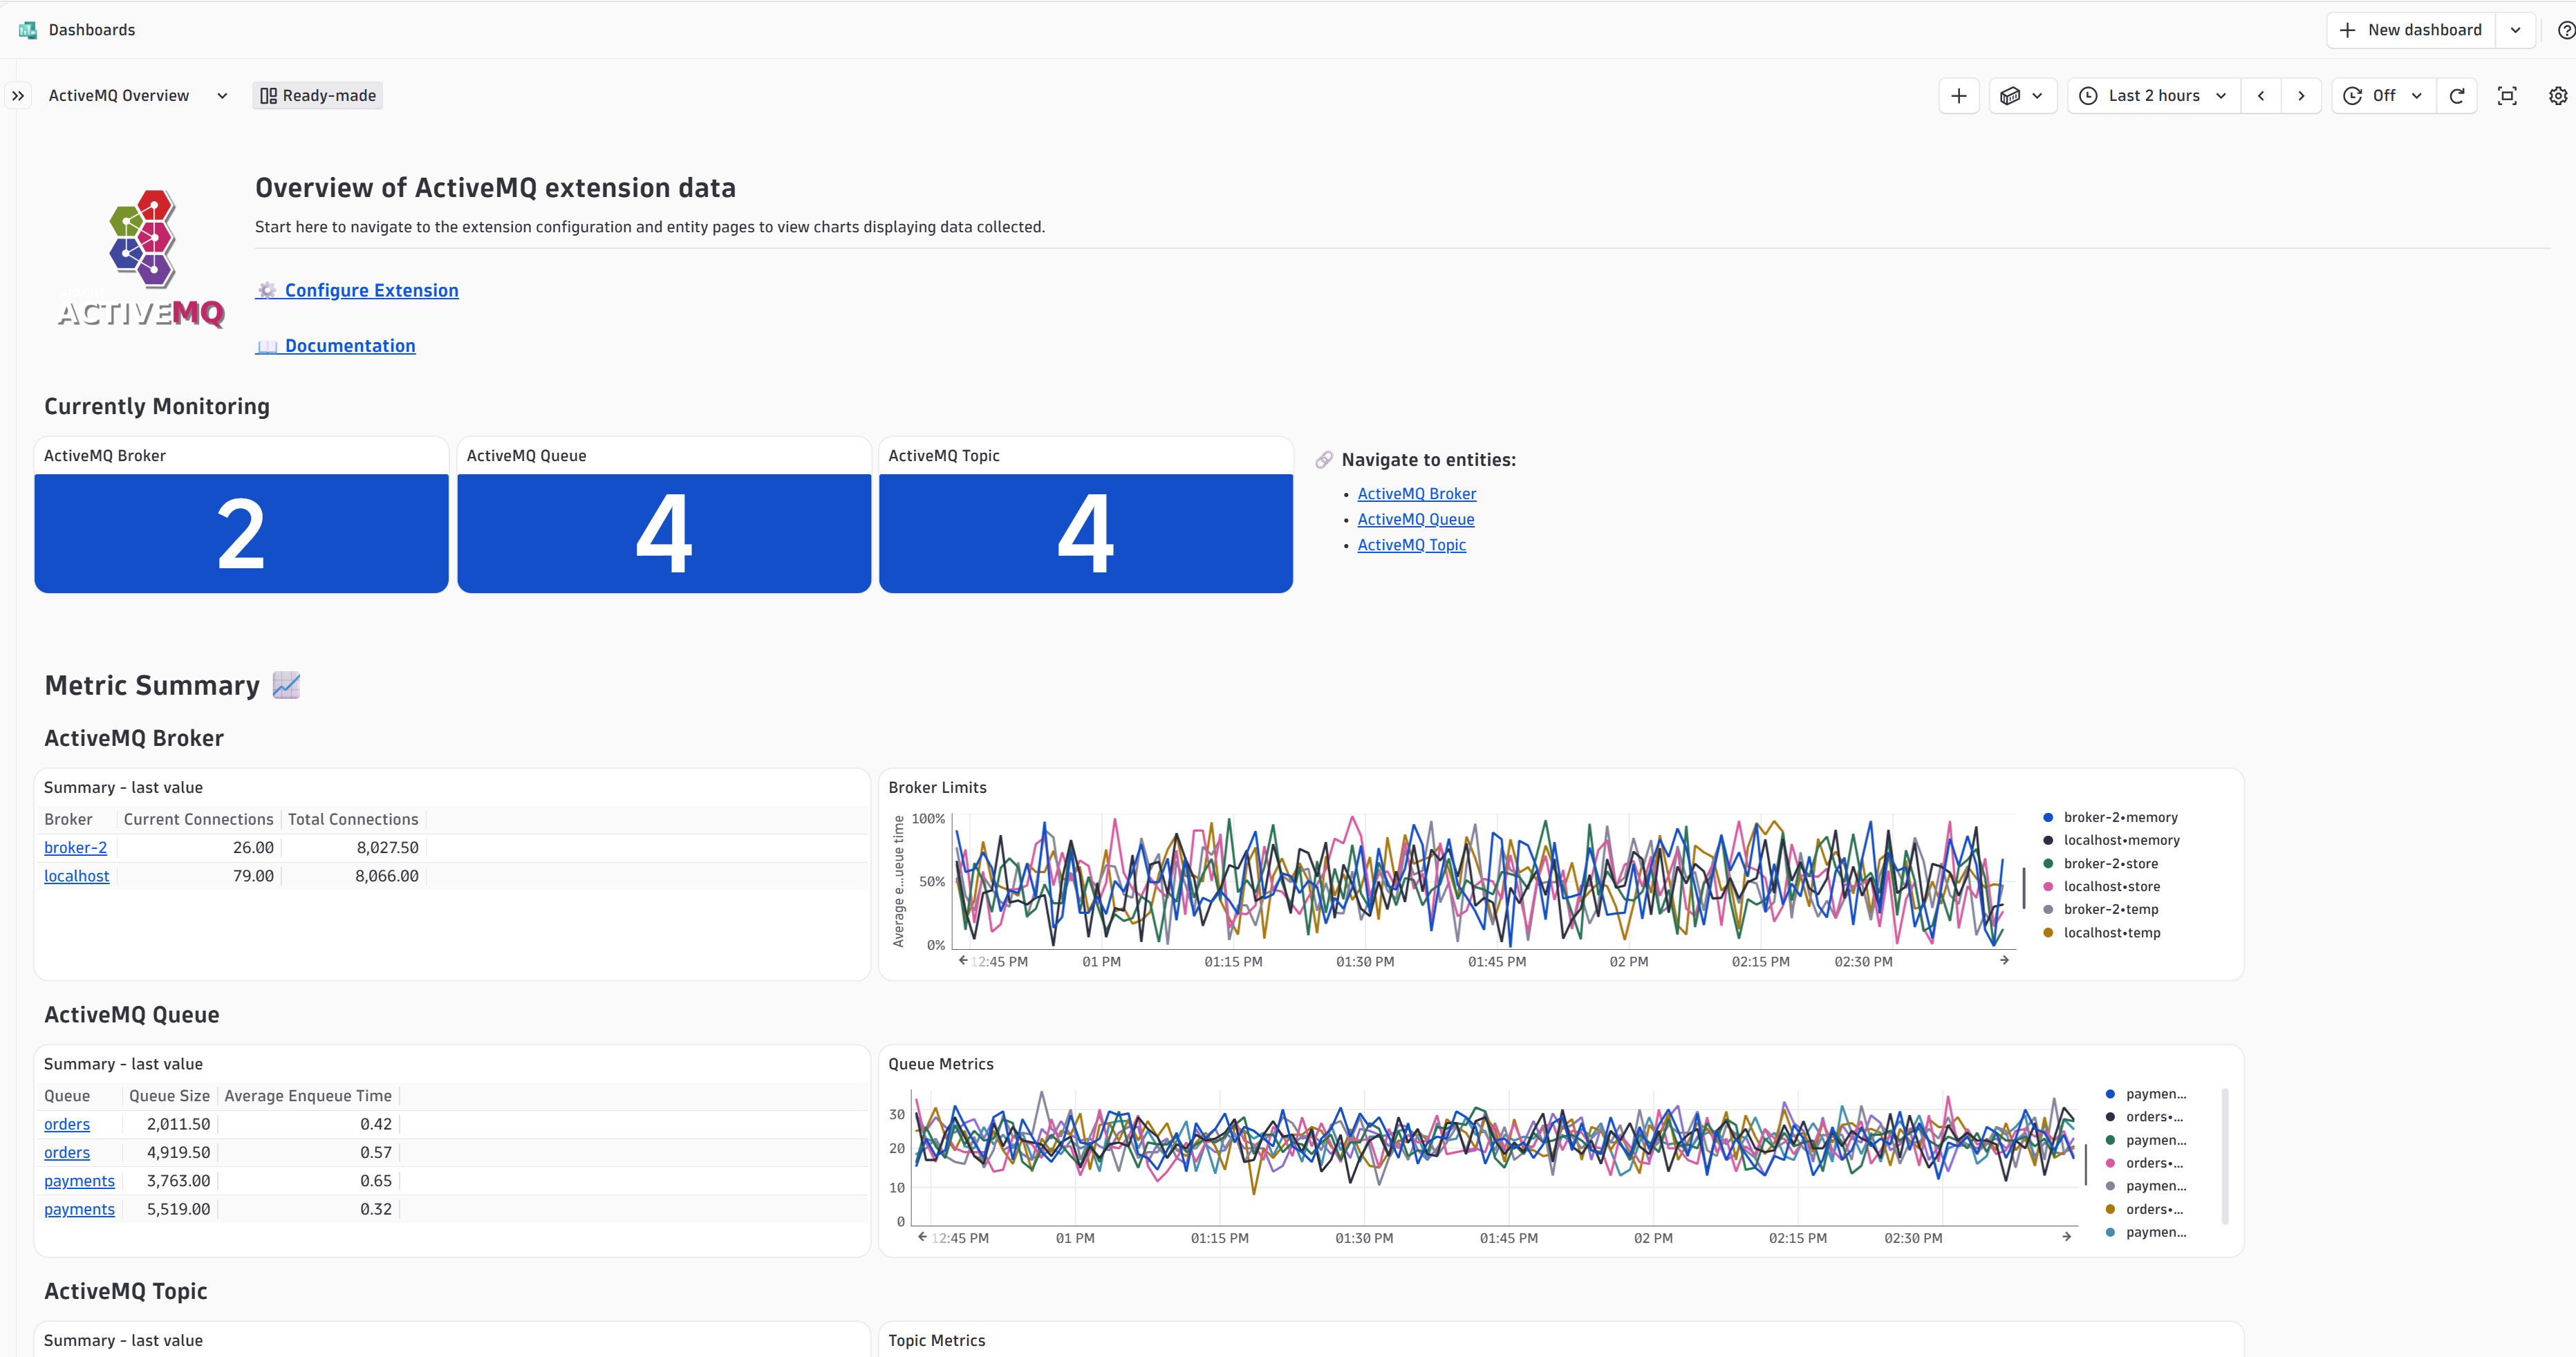This screenshot has height=1357, width=2576.
Task: Click the New dashboard button
Action: pyautogui.click(x=2411, y=30)
